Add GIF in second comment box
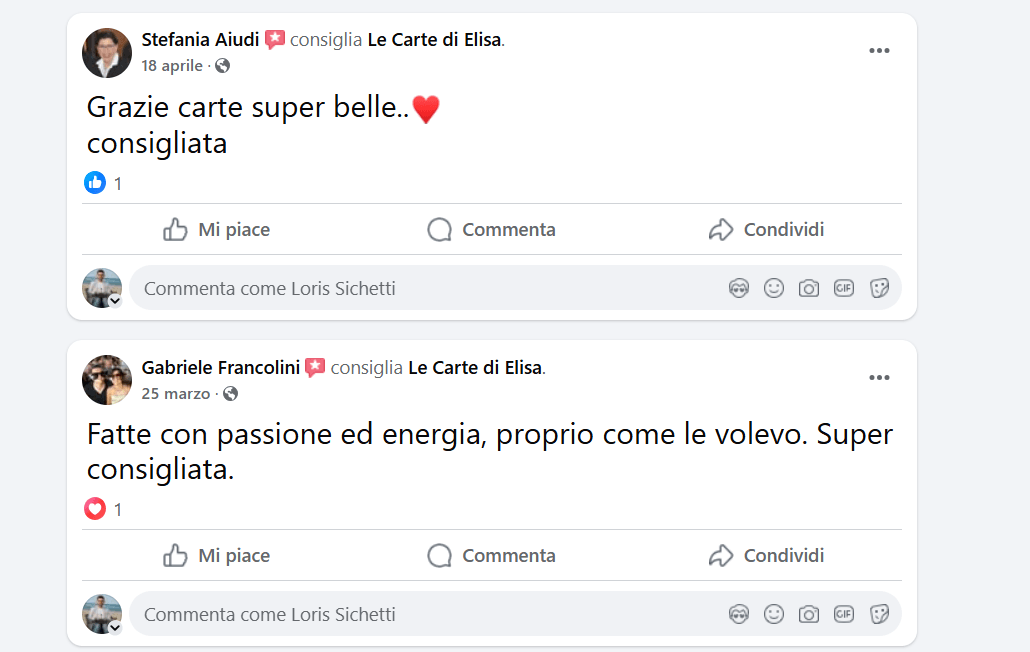Image resolution: width=1030 pixels, height=652 pixels. [844, 614]
